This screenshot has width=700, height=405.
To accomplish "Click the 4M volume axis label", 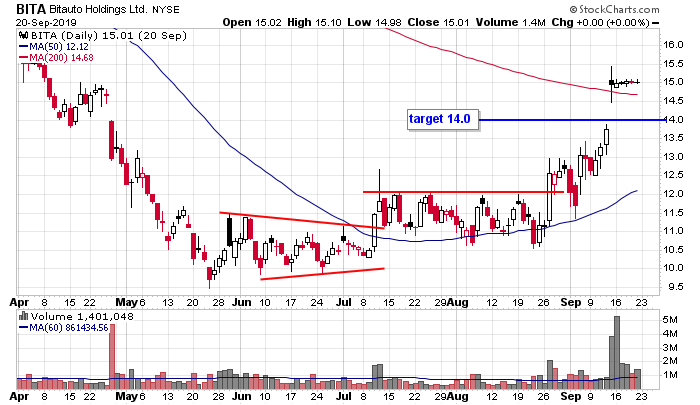I will (x=670, y=334).
